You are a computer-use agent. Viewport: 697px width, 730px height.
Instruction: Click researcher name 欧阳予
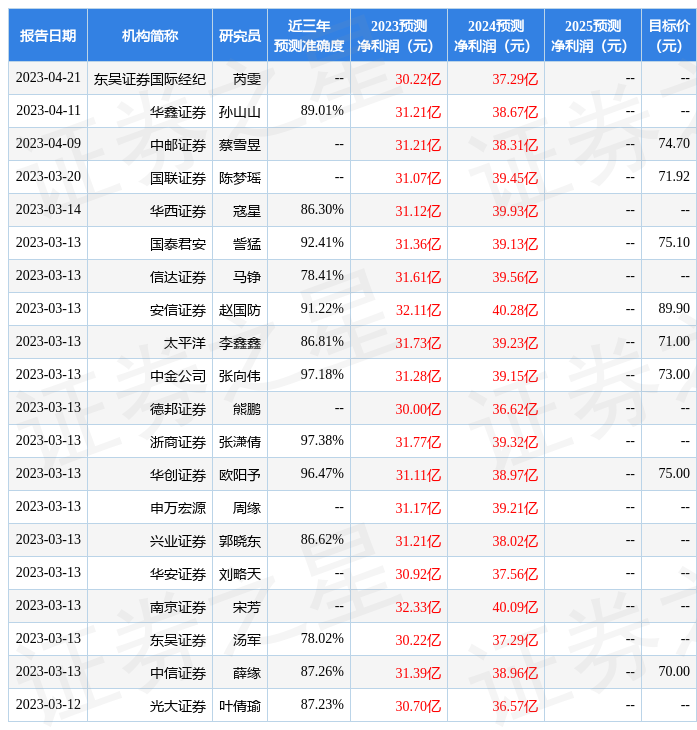click(240, 475)
